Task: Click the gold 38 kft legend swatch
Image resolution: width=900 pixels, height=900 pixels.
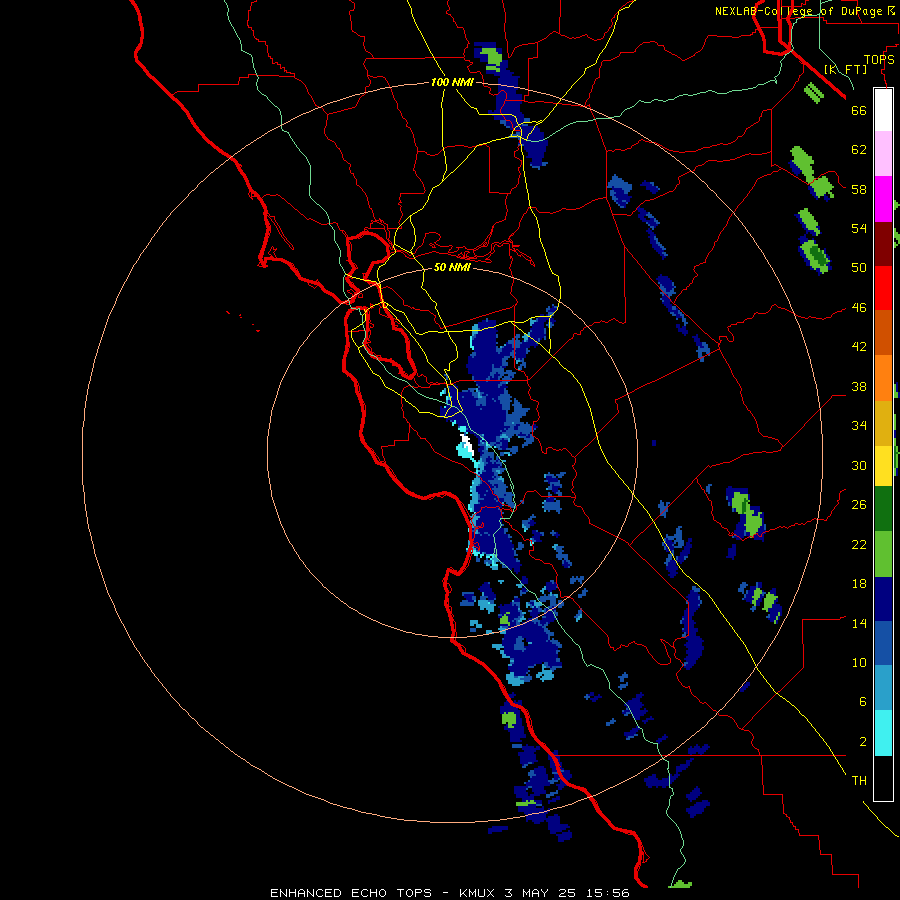Action: pyautogui.click(x=883, y=423)
